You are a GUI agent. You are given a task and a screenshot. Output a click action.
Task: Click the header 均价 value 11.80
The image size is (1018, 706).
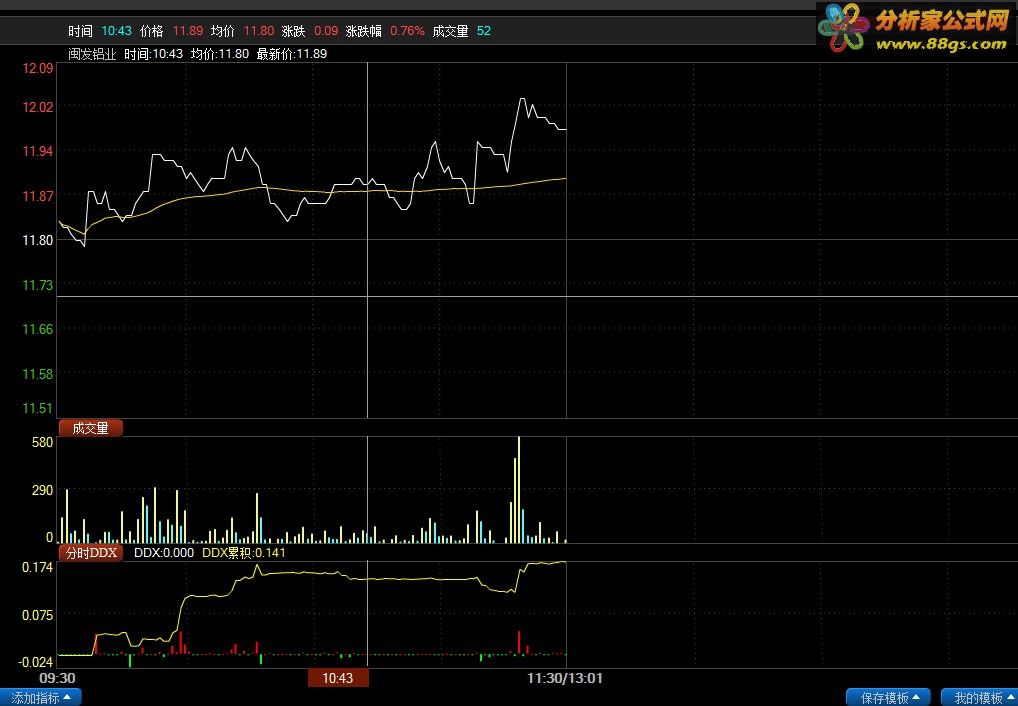[259, 31]
